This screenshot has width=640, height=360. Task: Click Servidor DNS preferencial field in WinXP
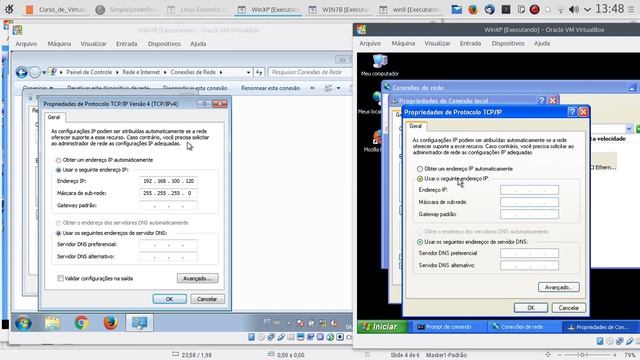pos(529,253)
